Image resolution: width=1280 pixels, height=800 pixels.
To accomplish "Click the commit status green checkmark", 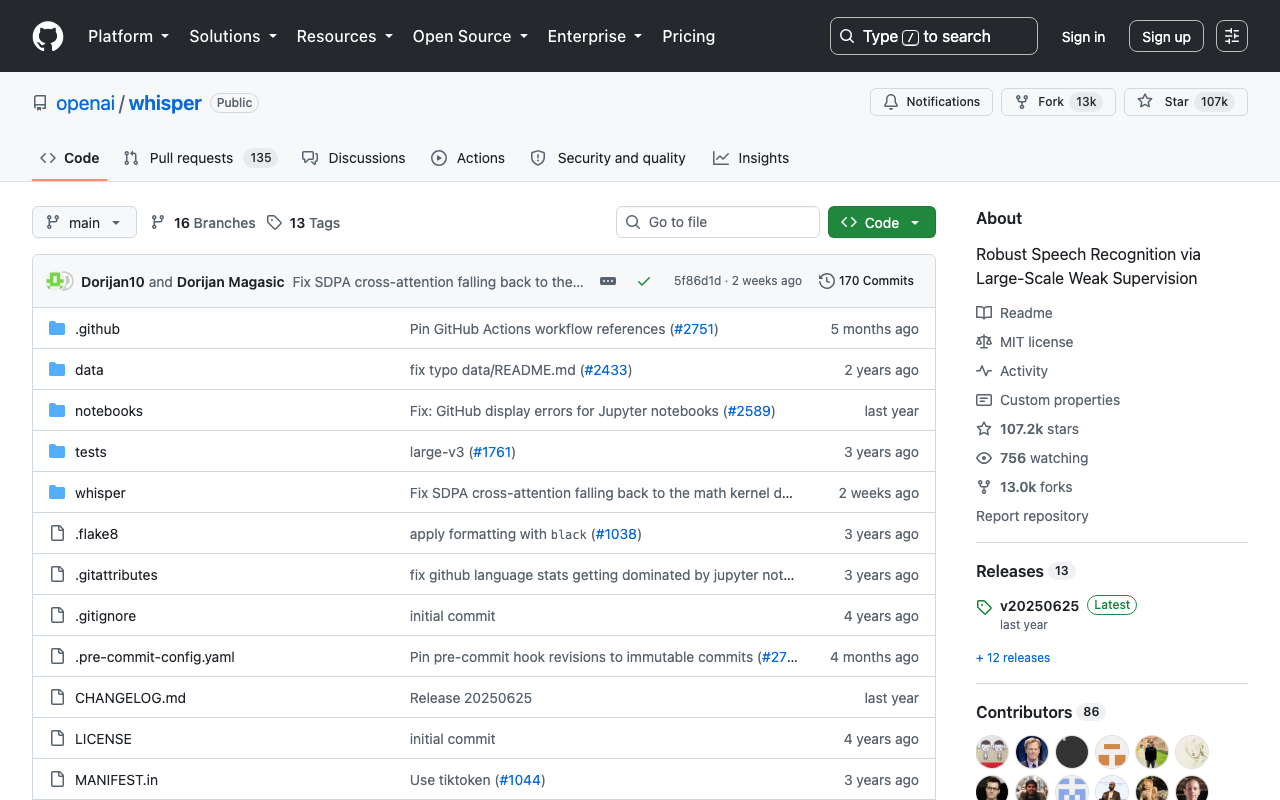I will coord(644,281).
